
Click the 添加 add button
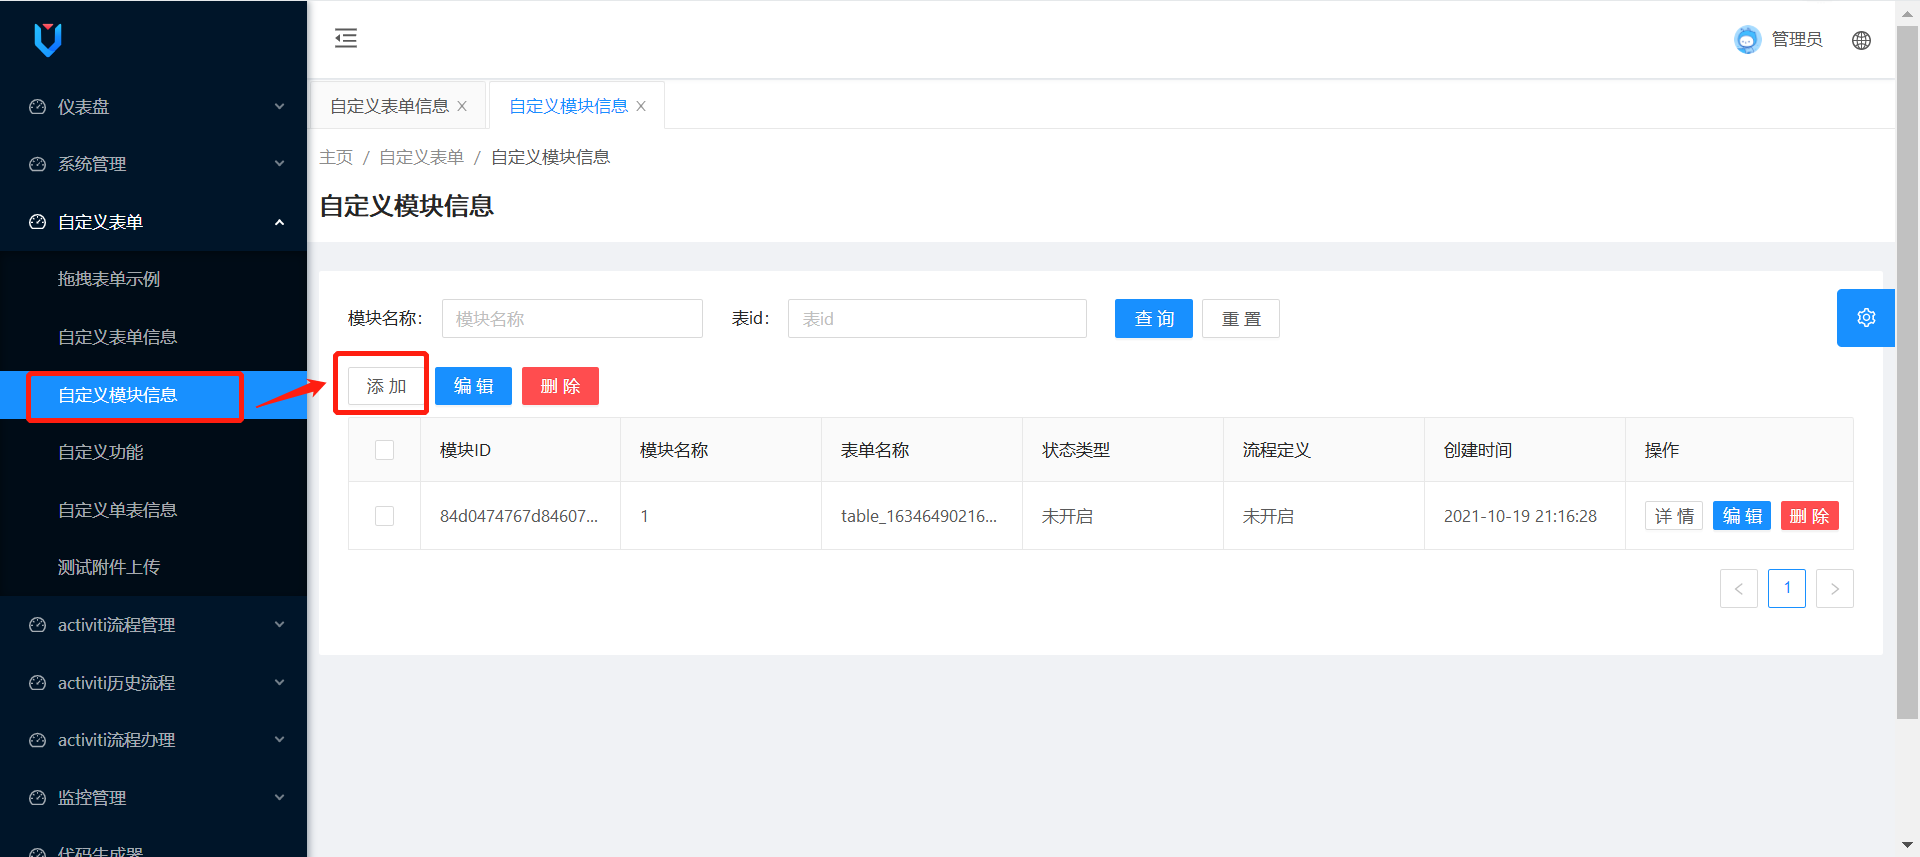pyautogui.click(x=386, y=386)
